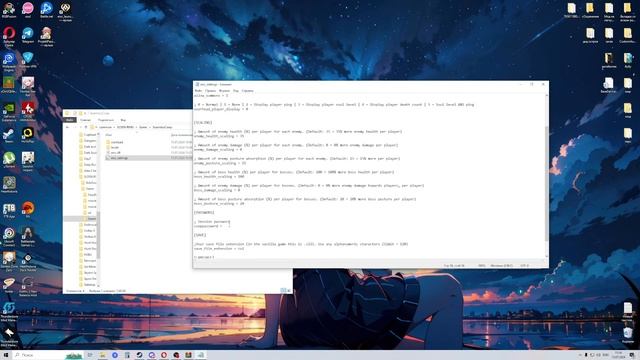Switch Explorer to large icons view
This screenshot has width=640, height=360.
pyautogui.click(x=288, y=290)
